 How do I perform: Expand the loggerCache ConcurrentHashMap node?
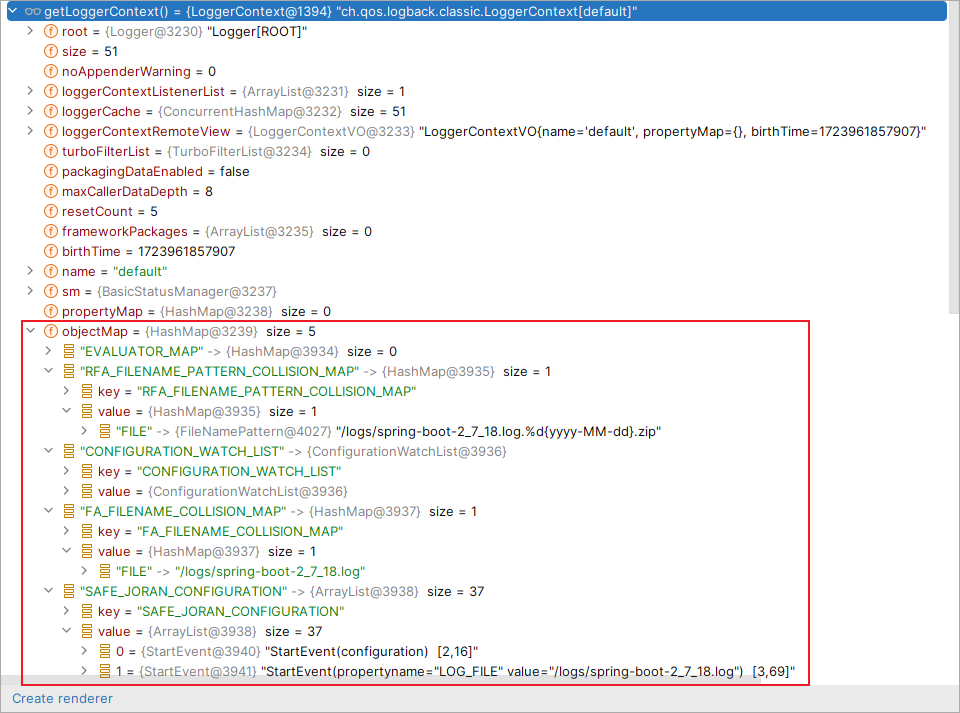pos(30,111)
